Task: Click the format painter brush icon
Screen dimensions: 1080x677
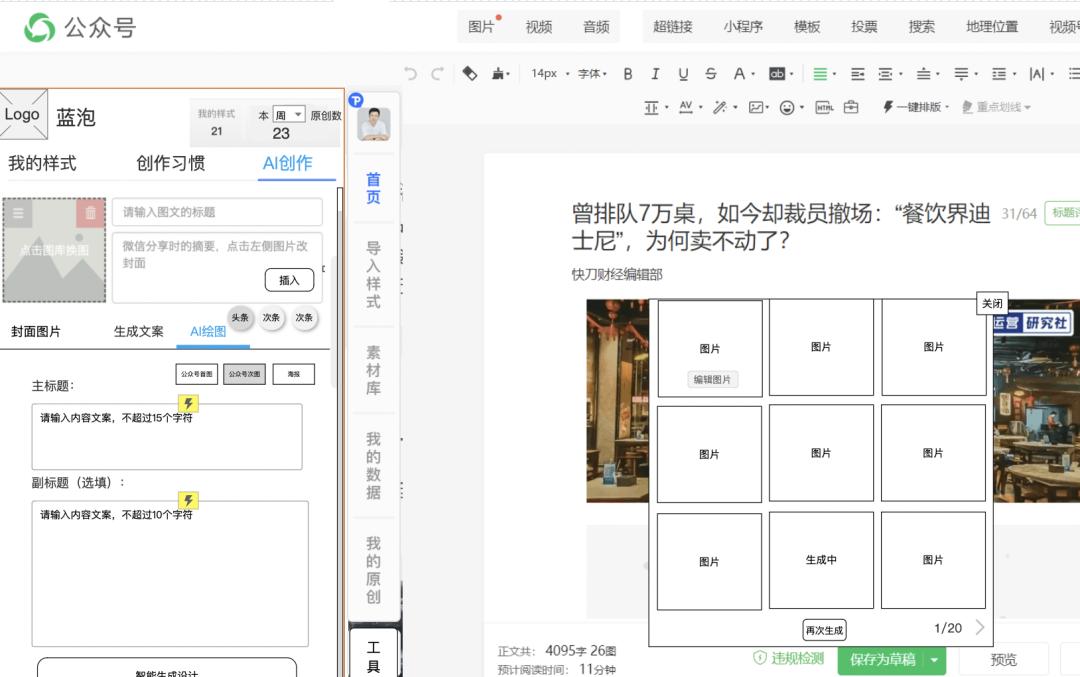Action: 498,74
